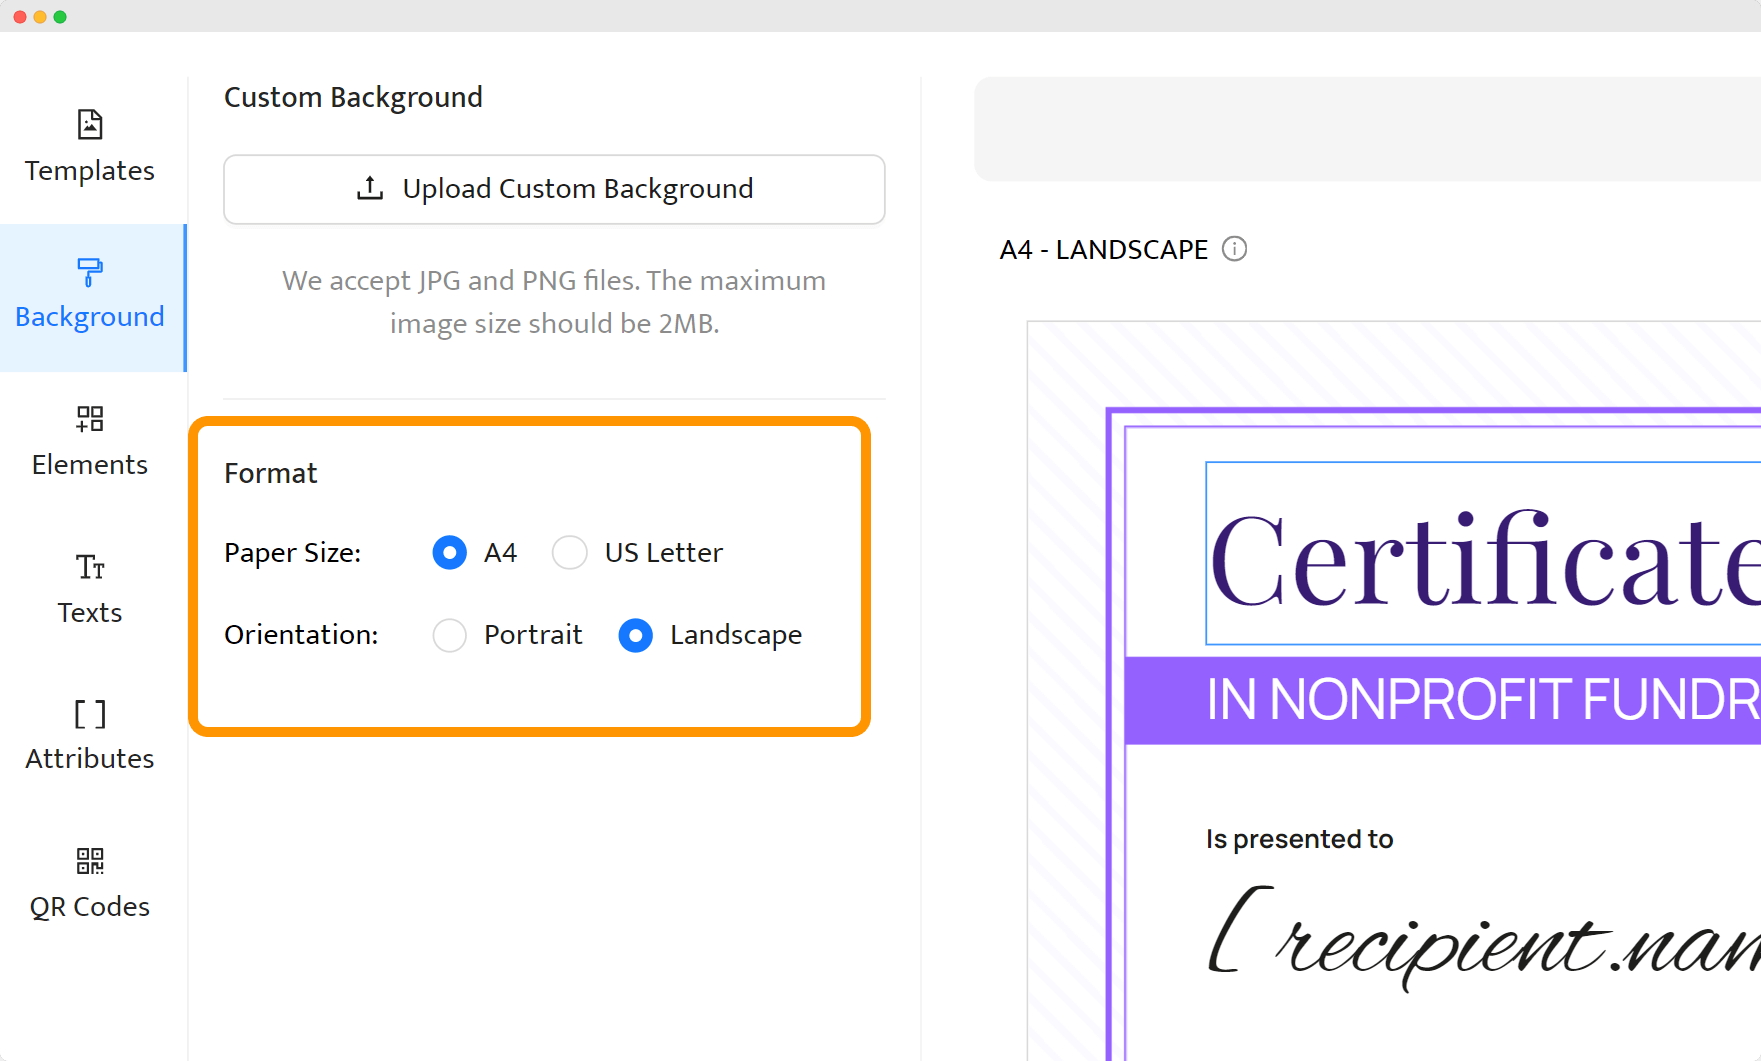The image size is (1761, 1061).
Task: Choose Landscape orientation radio button
Action: [x=636, y=635]
